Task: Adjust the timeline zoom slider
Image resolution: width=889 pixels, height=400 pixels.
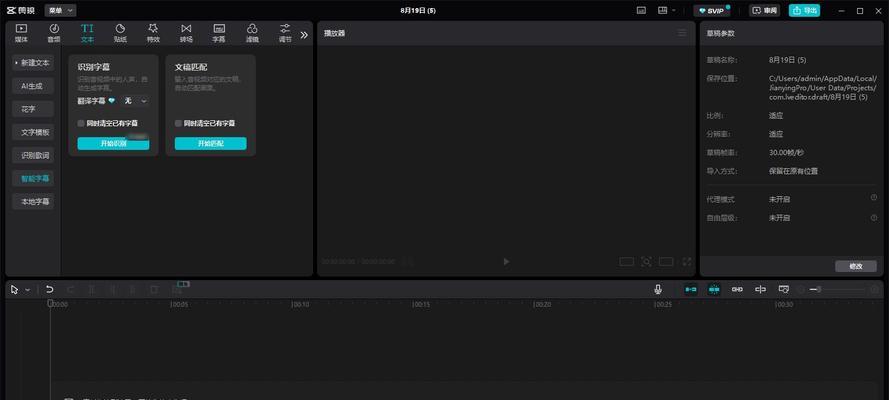Action: coord(839,290)
